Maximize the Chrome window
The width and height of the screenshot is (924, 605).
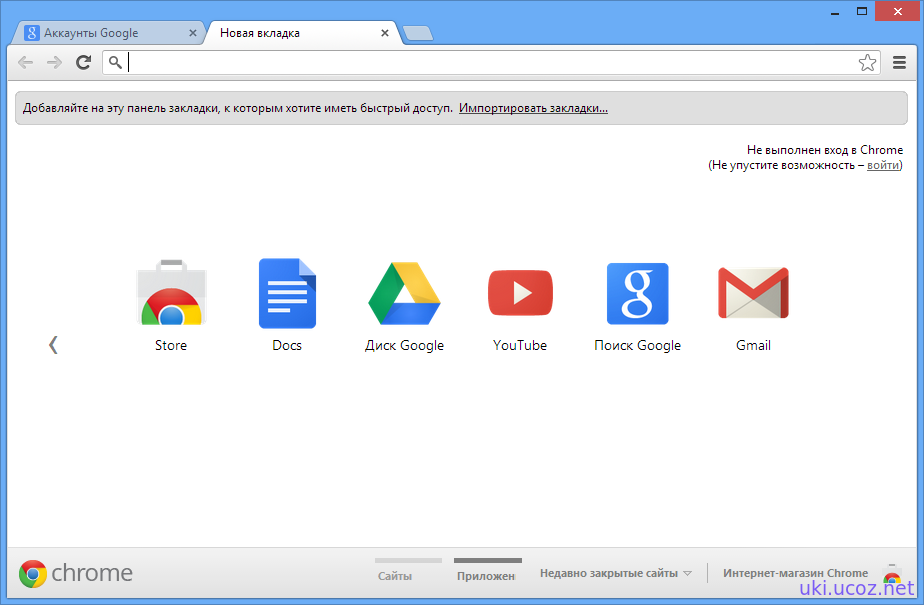(862, 12)
